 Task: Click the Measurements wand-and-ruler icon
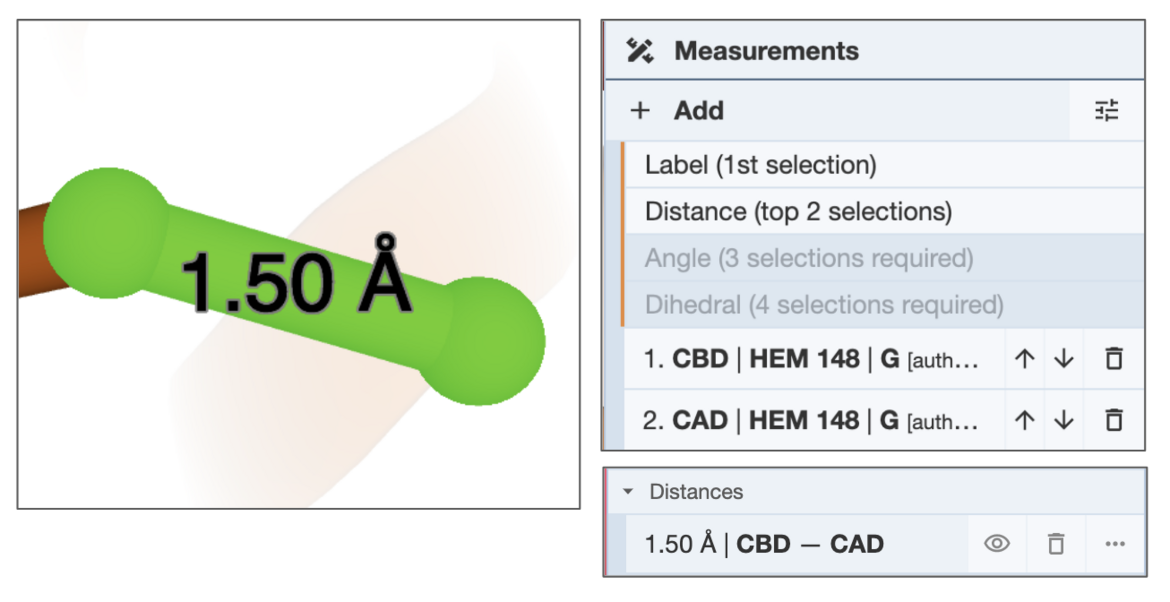point(640,51)
